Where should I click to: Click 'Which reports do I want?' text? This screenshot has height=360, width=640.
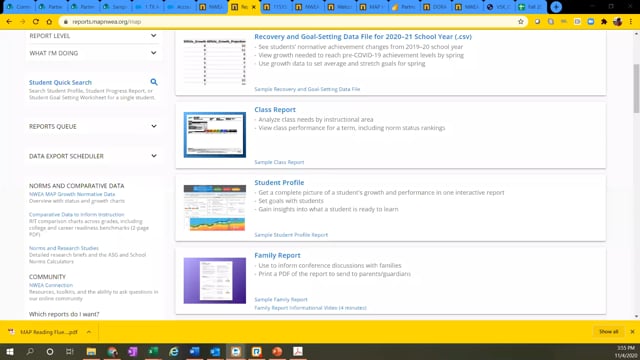click(x=64, y=314)
